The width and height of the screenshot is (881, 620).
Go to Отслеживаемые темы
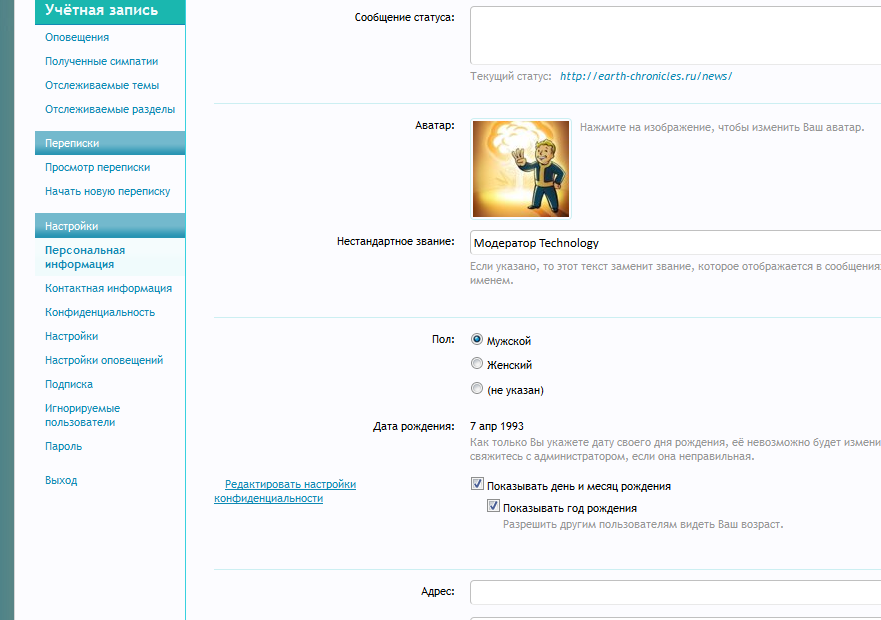click(102, 85)
